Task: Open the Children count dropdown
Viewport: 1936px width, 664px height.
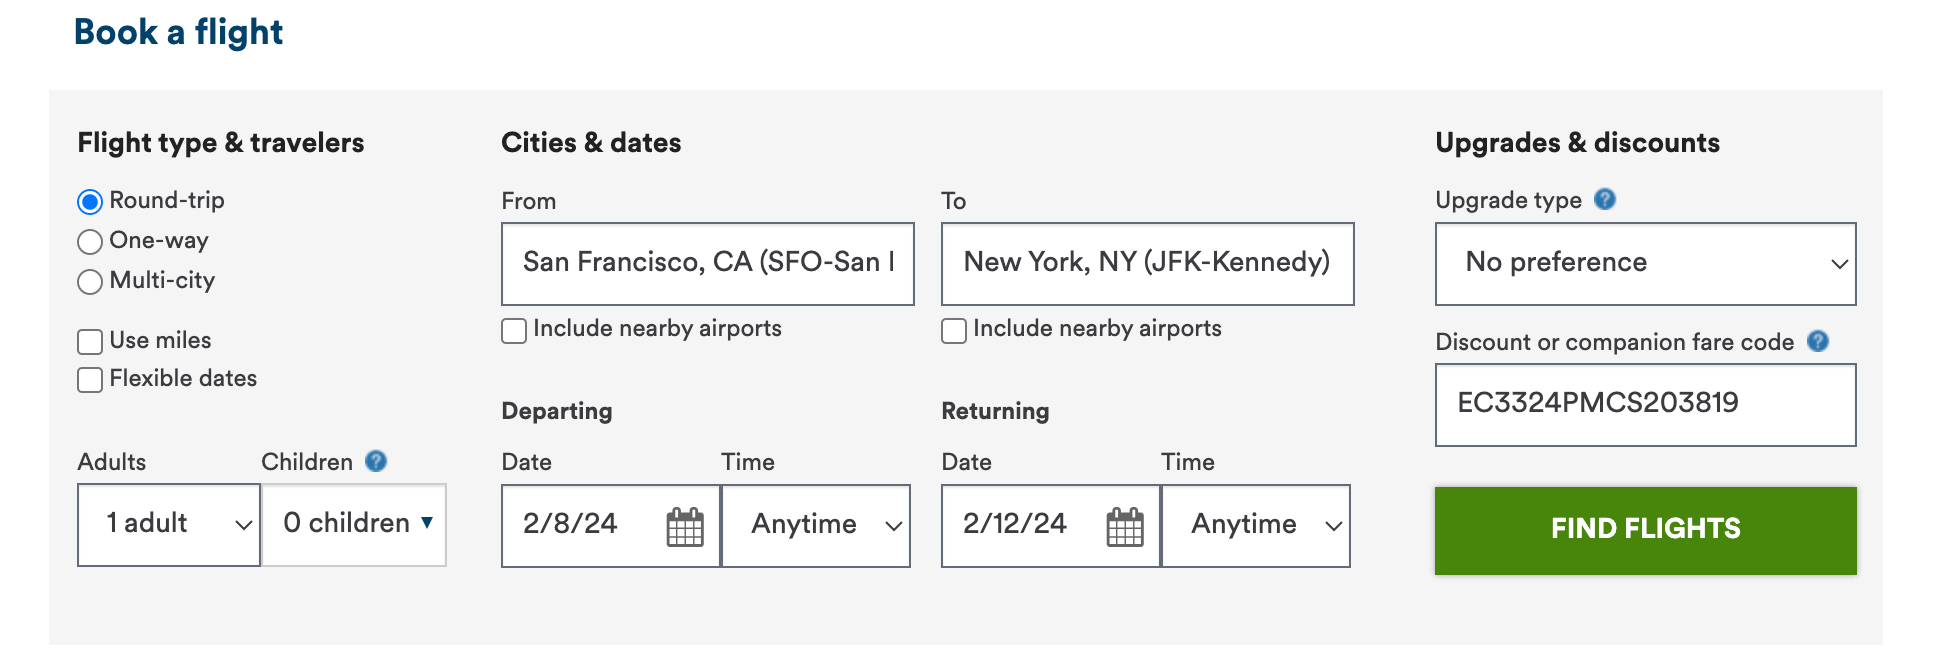Action: (x=354, y=525)
